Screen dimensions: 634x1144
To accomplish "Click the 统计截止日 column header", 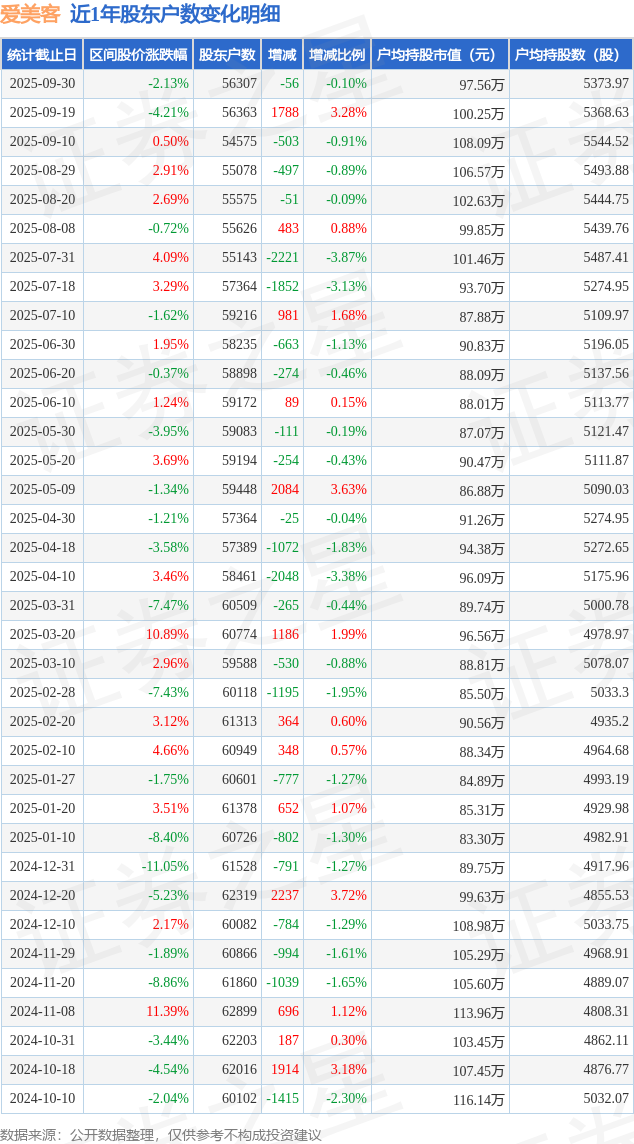I will [x=42, y=55].
